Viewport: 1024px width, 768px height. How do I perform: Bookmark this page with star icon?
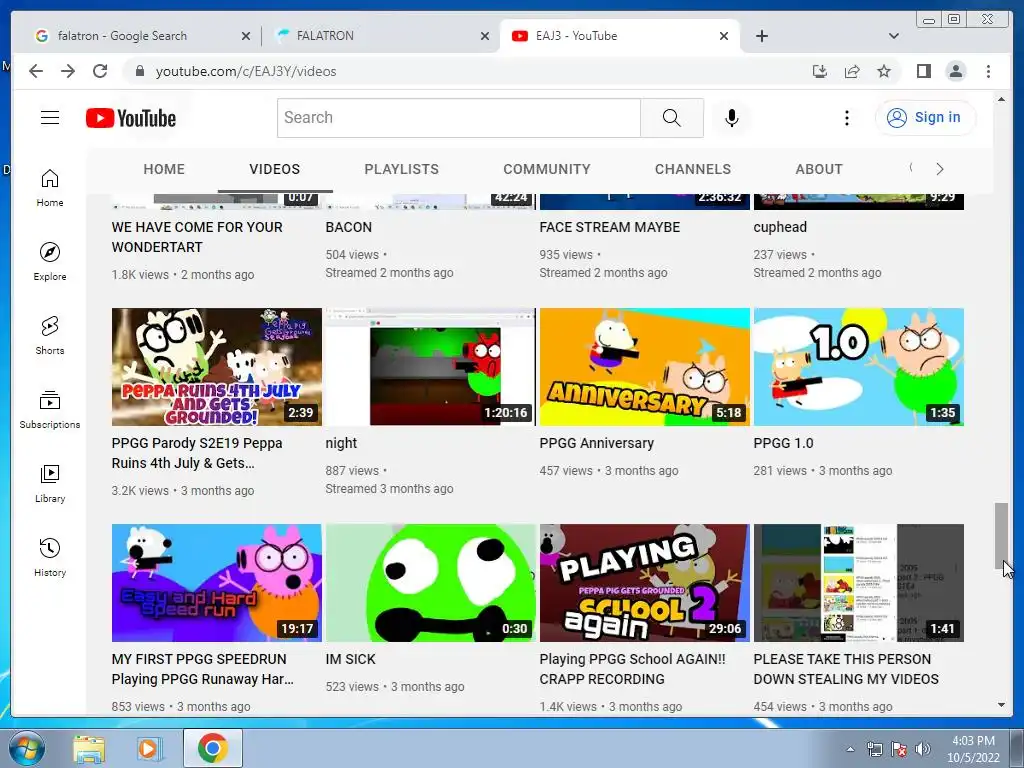click(x=884, y=71)
